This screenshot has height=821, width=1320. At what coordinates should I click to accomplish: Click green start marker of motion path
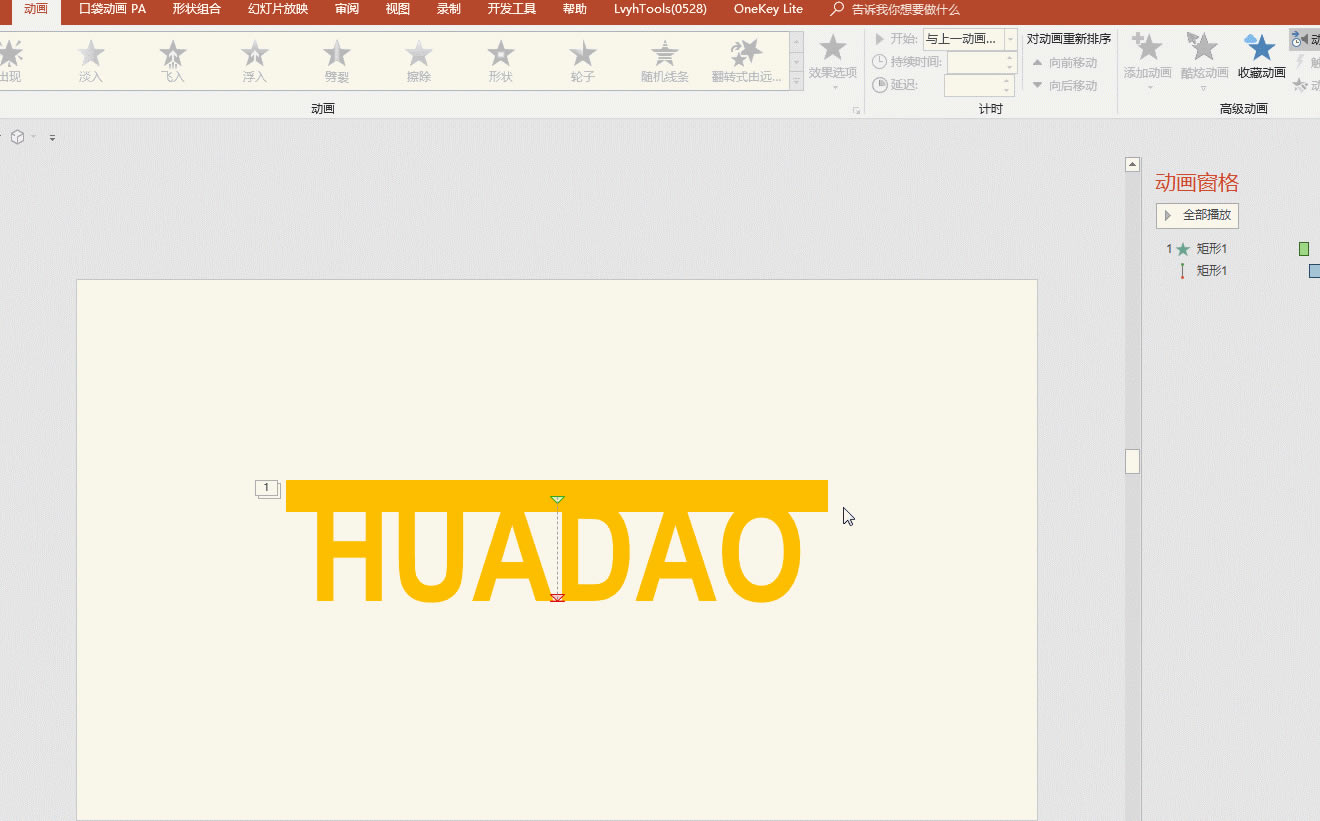coord(557,499)
